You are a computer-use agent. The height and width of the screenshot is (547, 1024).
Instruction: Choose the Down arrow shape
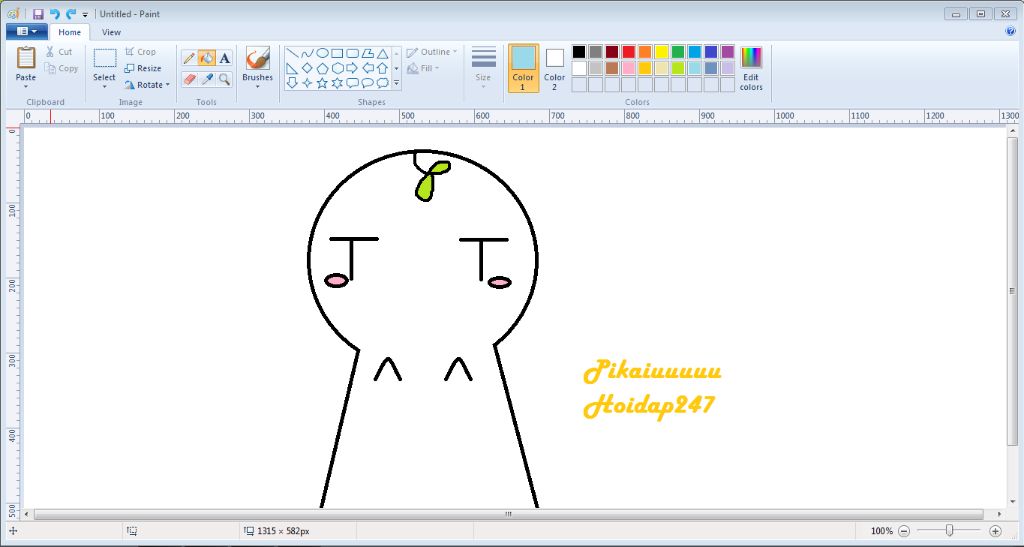pyautogui.click(x=293, y=83)
